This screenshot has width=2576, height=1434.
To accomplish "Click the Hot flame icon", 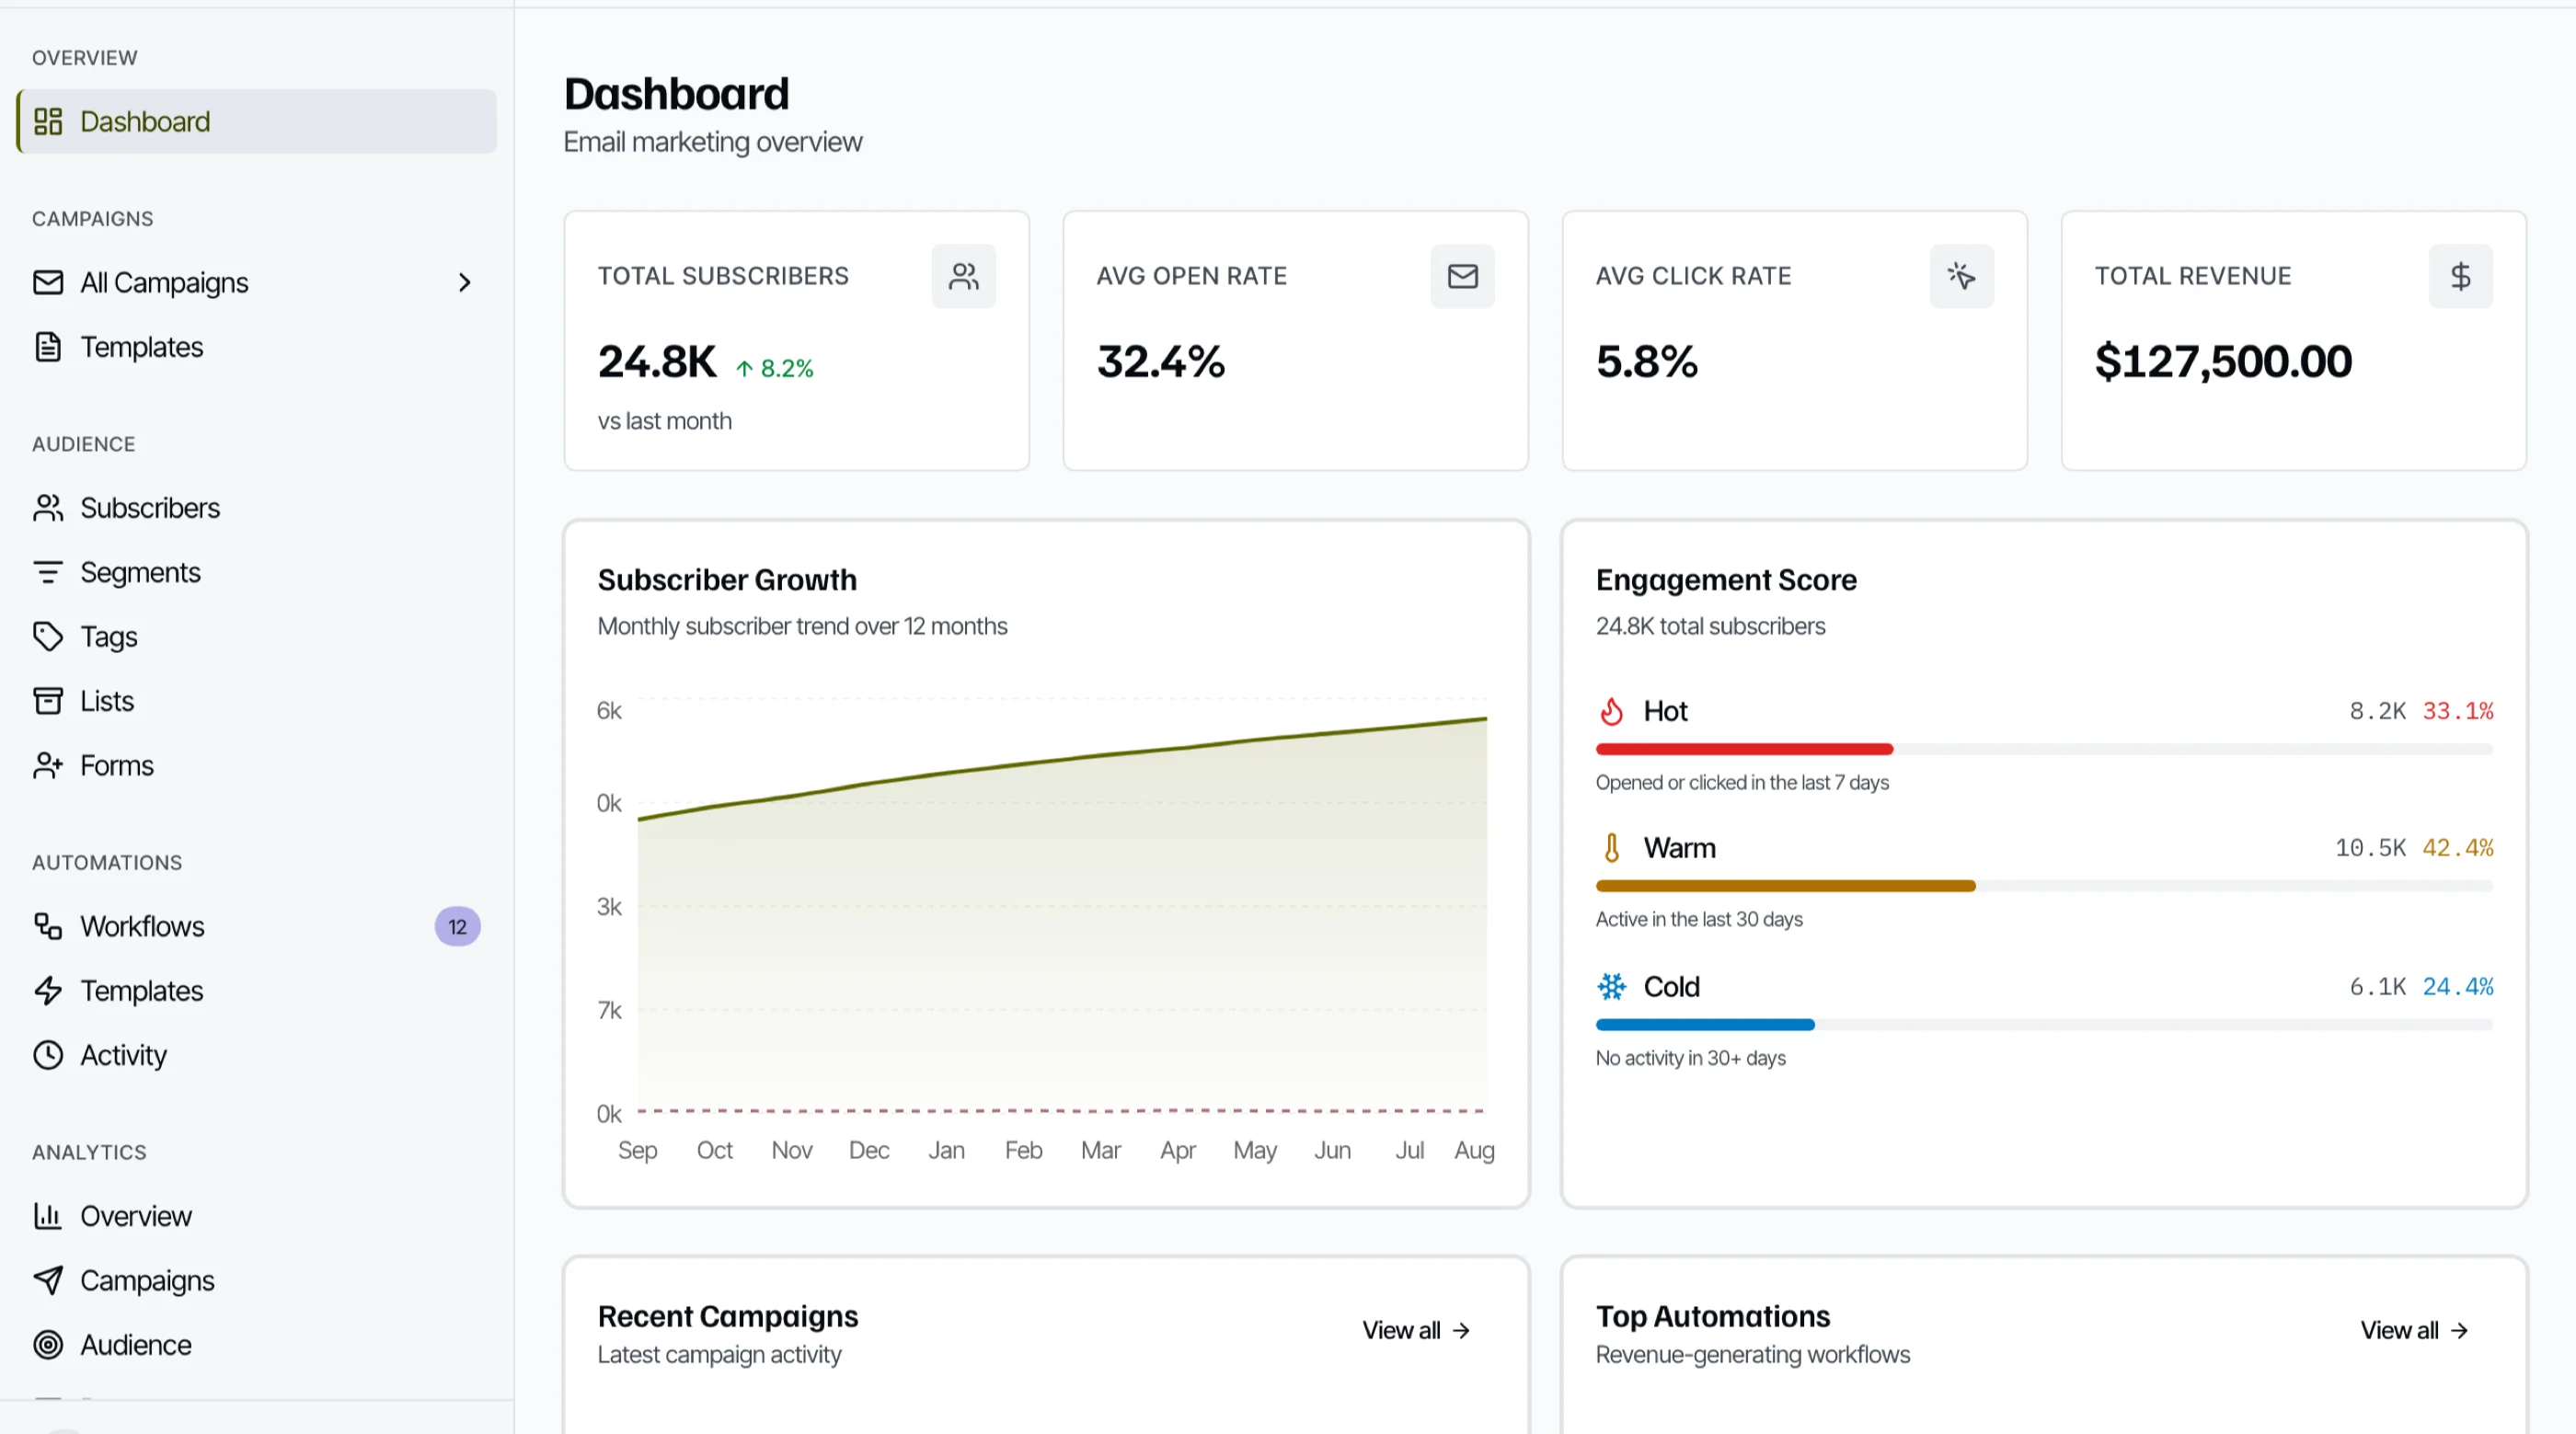I will click(x=1611, y=711).
